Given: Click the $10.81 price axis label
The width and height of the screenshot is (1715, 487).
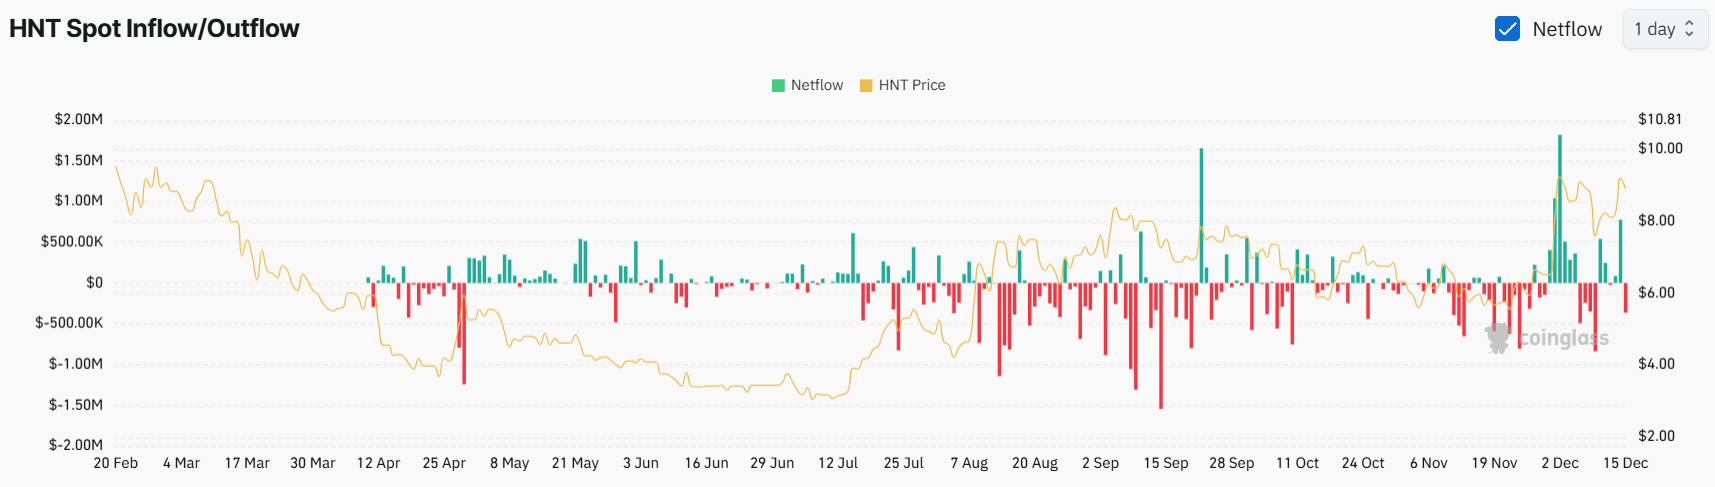Looking at the screenshot, I should pyautogui.click(x=1659, y=119).
